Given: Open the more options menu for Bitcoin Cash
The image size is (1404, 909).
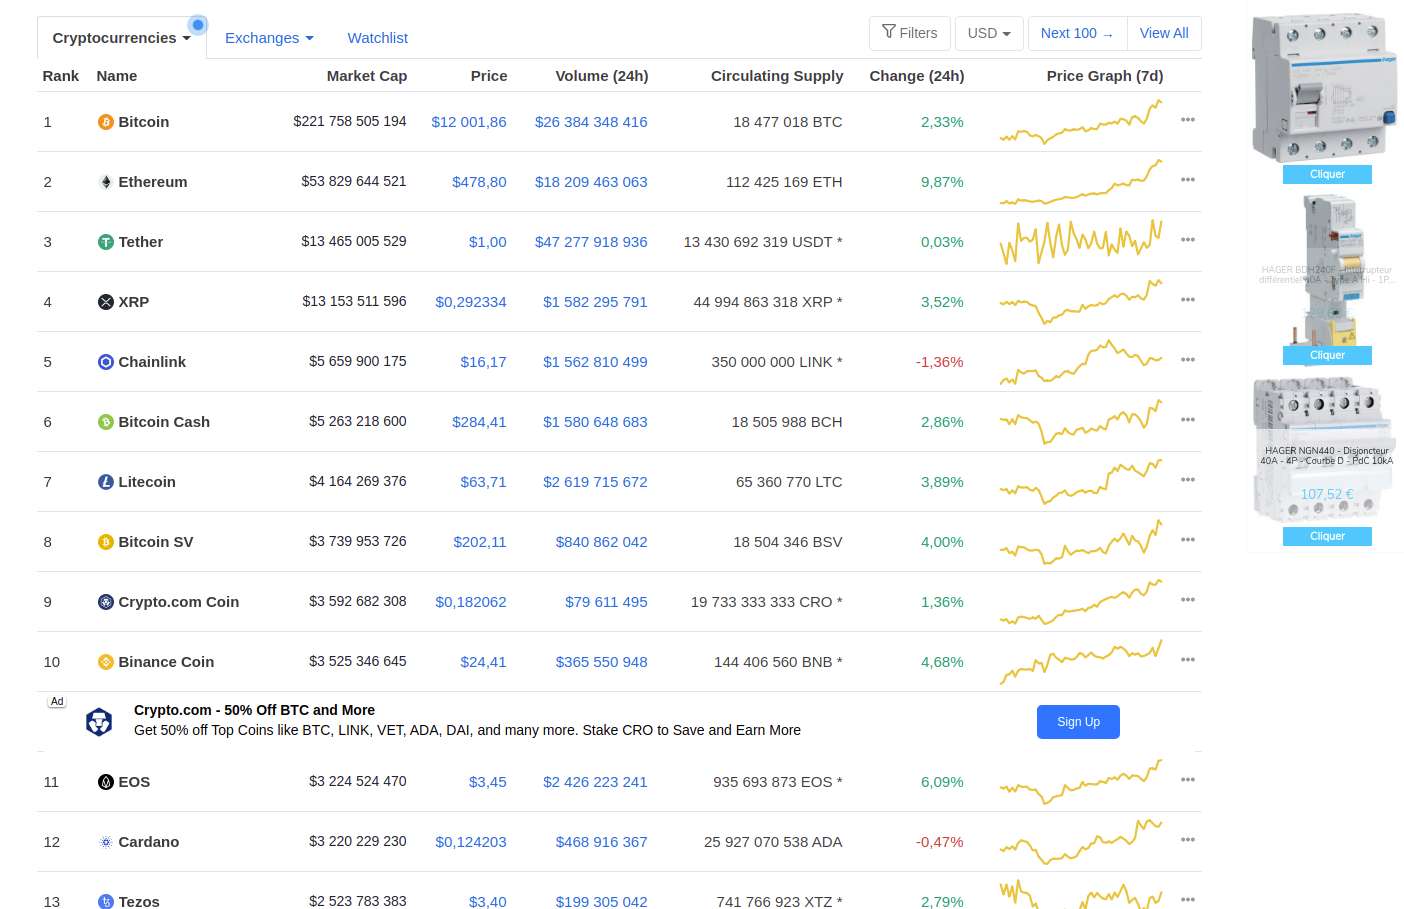Looking at the screenshot, I should (x=1188, y=420).
